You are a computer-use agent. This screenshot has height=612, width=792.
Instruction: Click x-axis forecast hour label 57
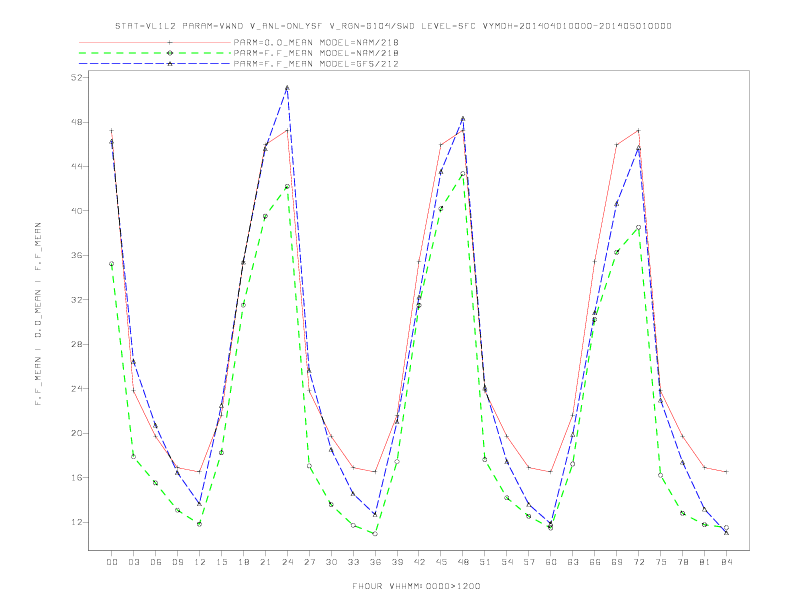pos(529,562)
